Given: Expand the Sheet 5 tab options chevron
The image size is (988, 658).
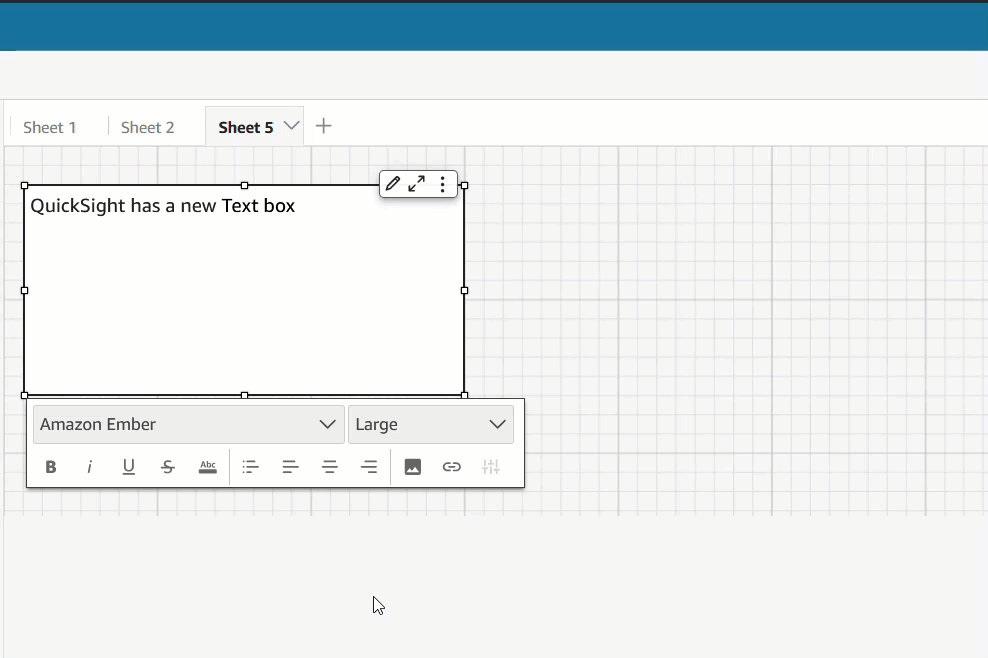Looking at the screenshot, I should [x=291, y=125].
